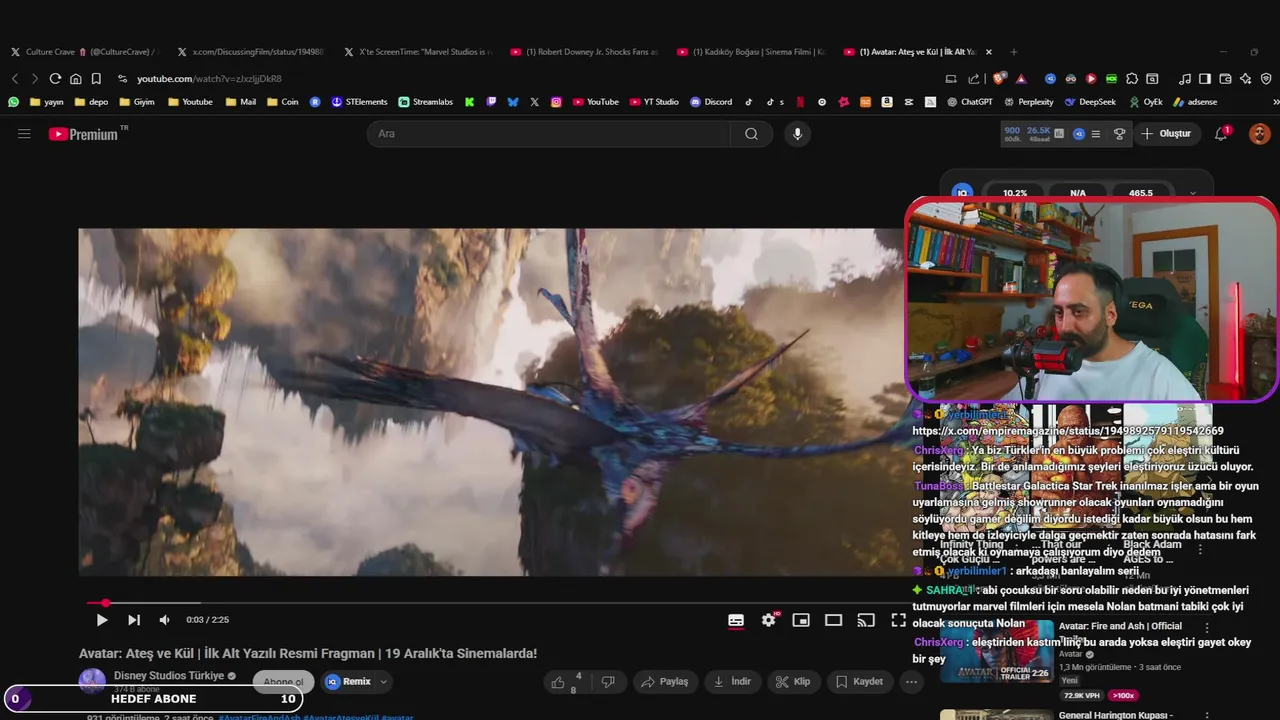Create a clip with Klip
The image size is (1280, 720).
794,682
